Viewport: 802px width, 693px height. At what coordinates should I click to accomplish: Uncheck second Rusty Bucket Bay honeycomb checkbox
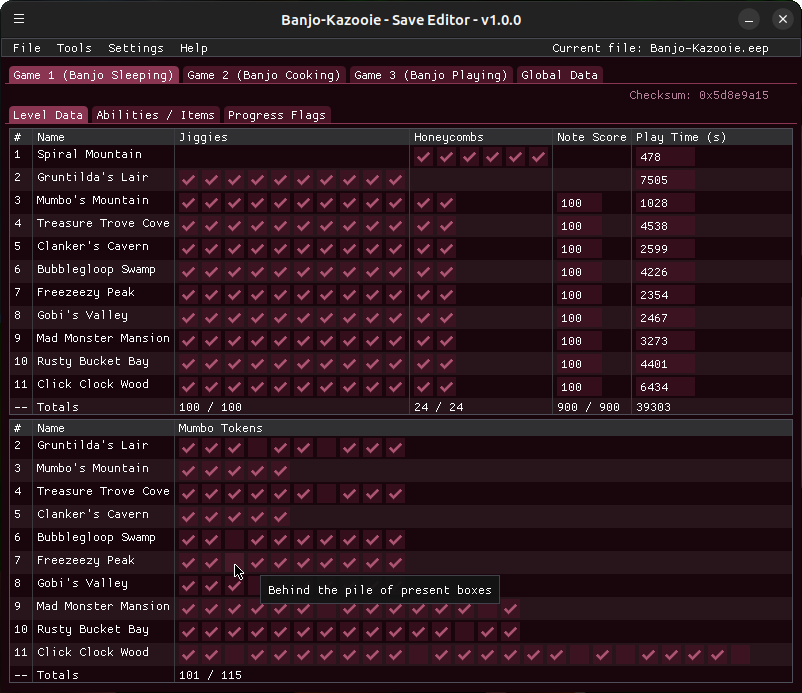click(x=447, y=364)
